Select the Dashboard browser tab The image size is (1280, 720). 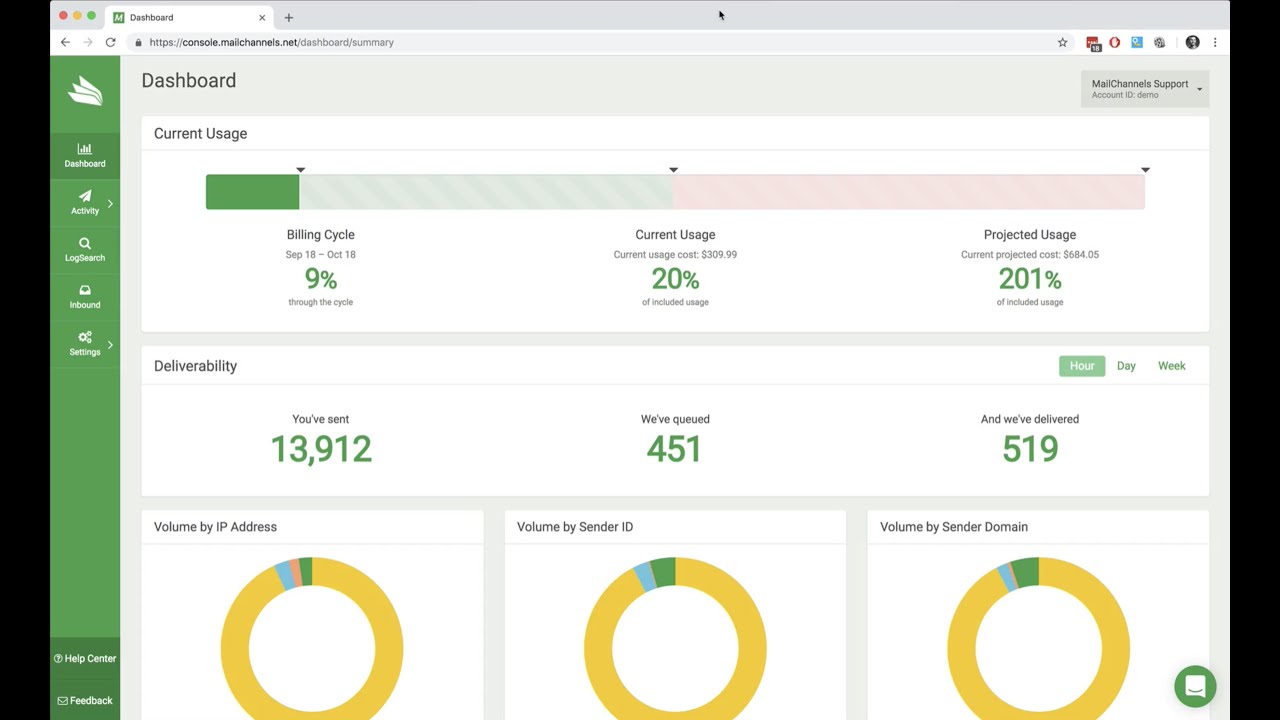(x=188, y=17)
